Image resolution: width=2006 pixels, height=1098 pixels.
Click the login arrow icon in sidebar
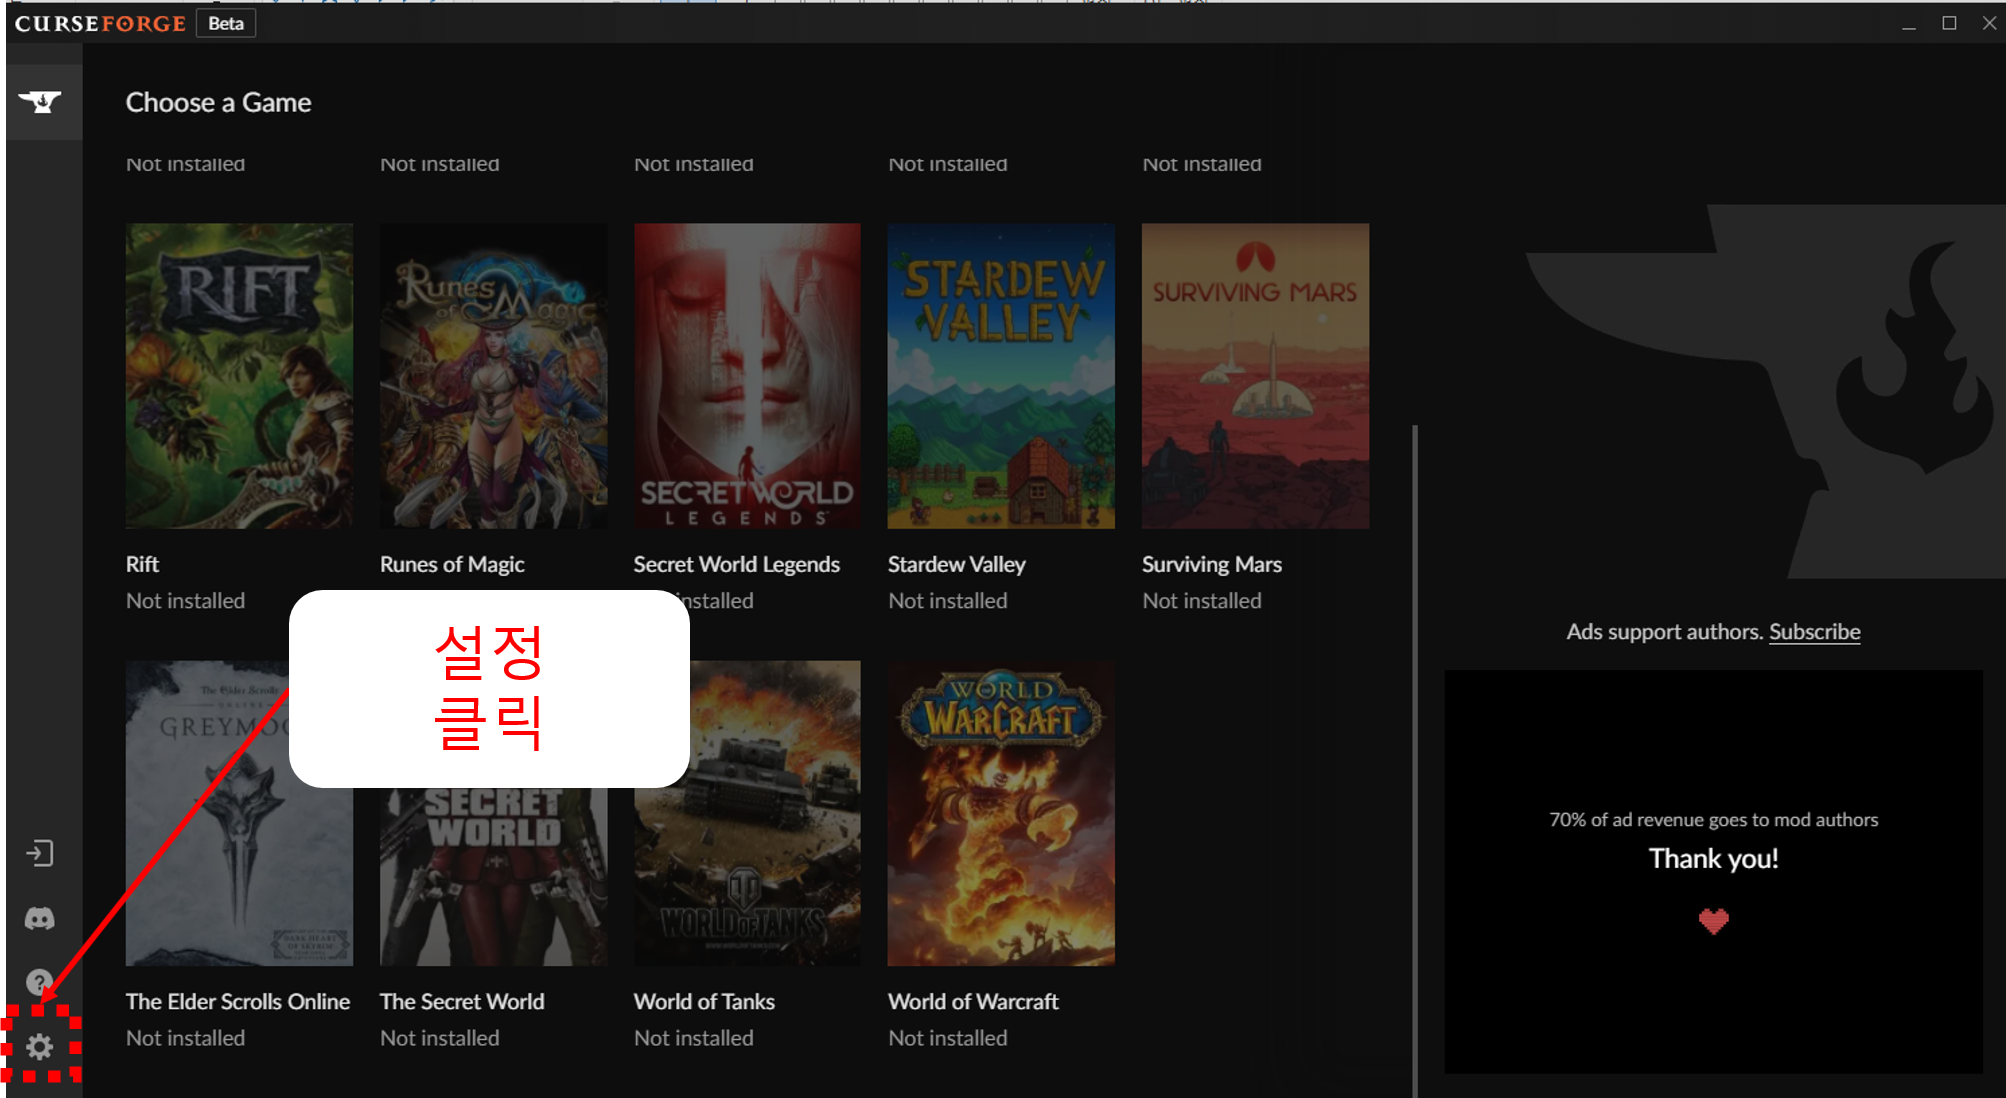39,853
